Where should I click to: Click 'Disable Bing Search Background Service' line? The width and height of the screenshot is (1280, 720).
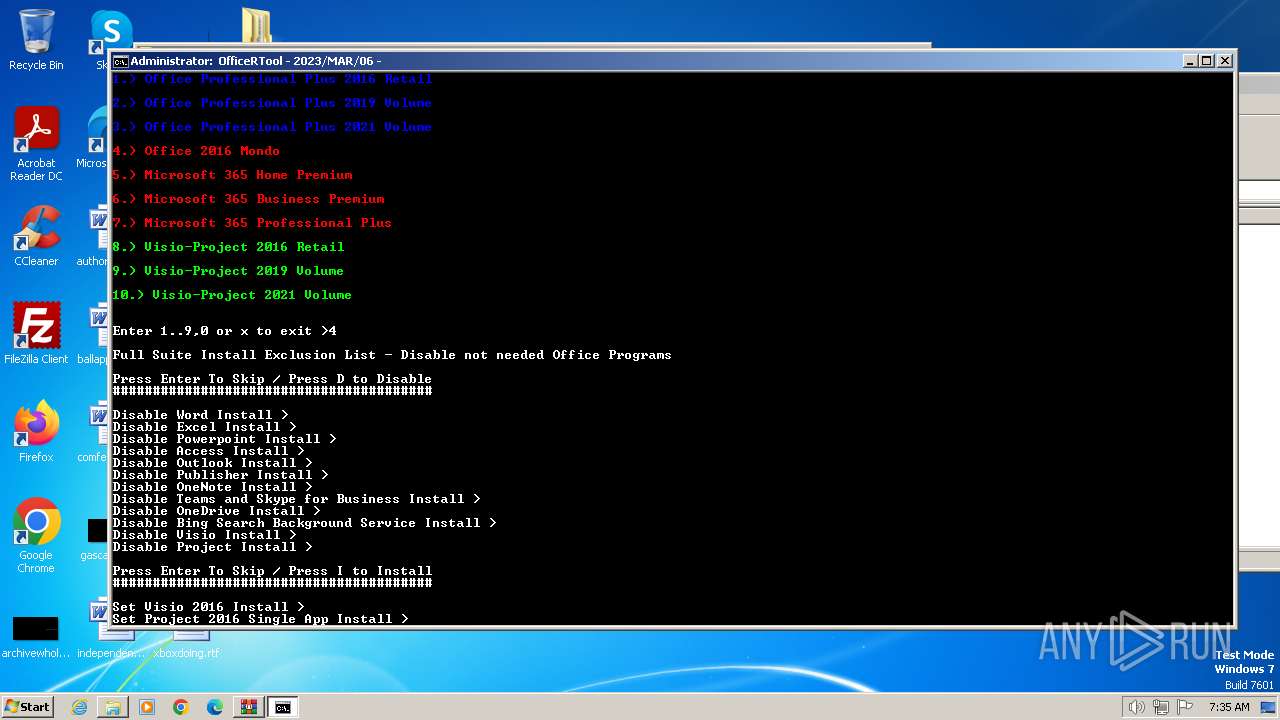pos(304,523)
